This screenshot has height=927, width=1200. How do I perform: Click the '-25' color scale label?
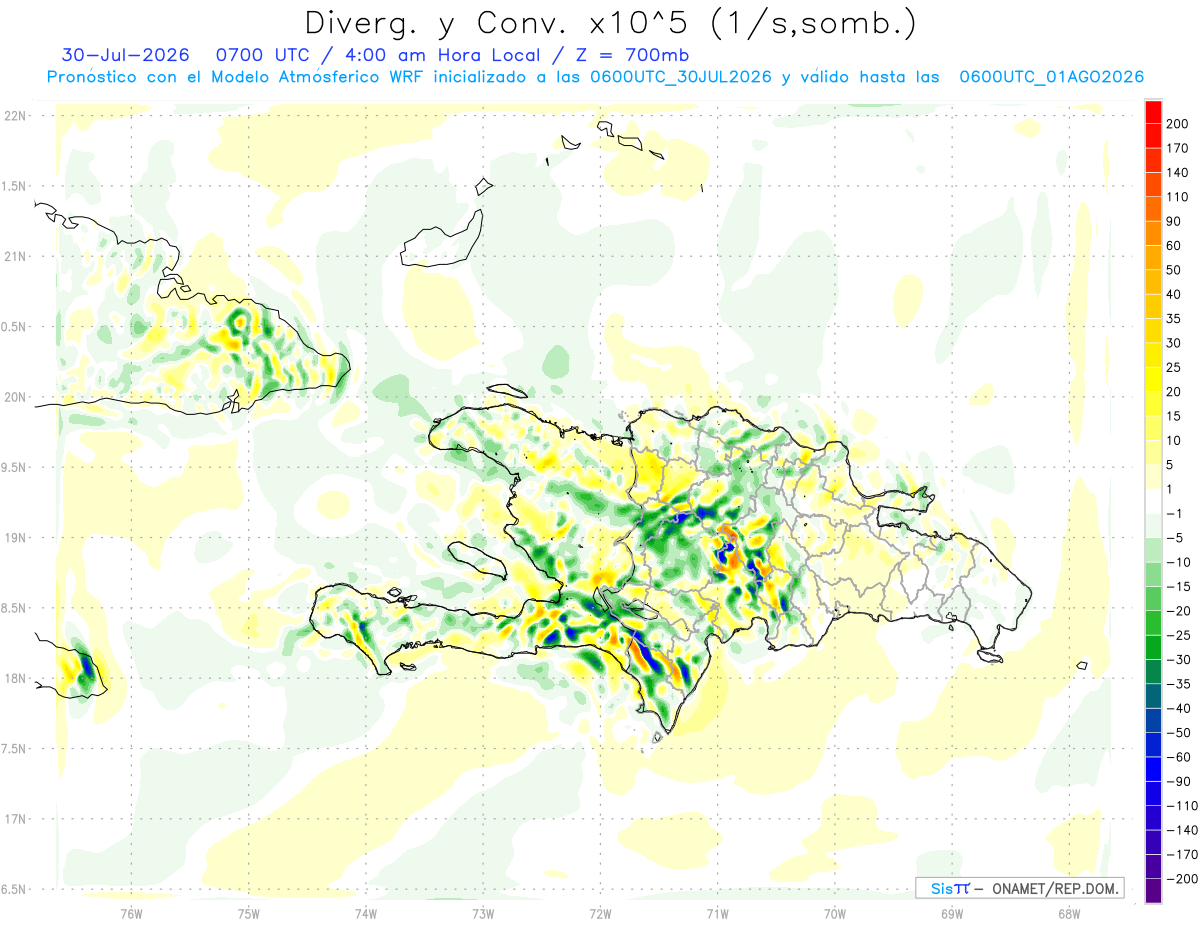(1177, 636)
